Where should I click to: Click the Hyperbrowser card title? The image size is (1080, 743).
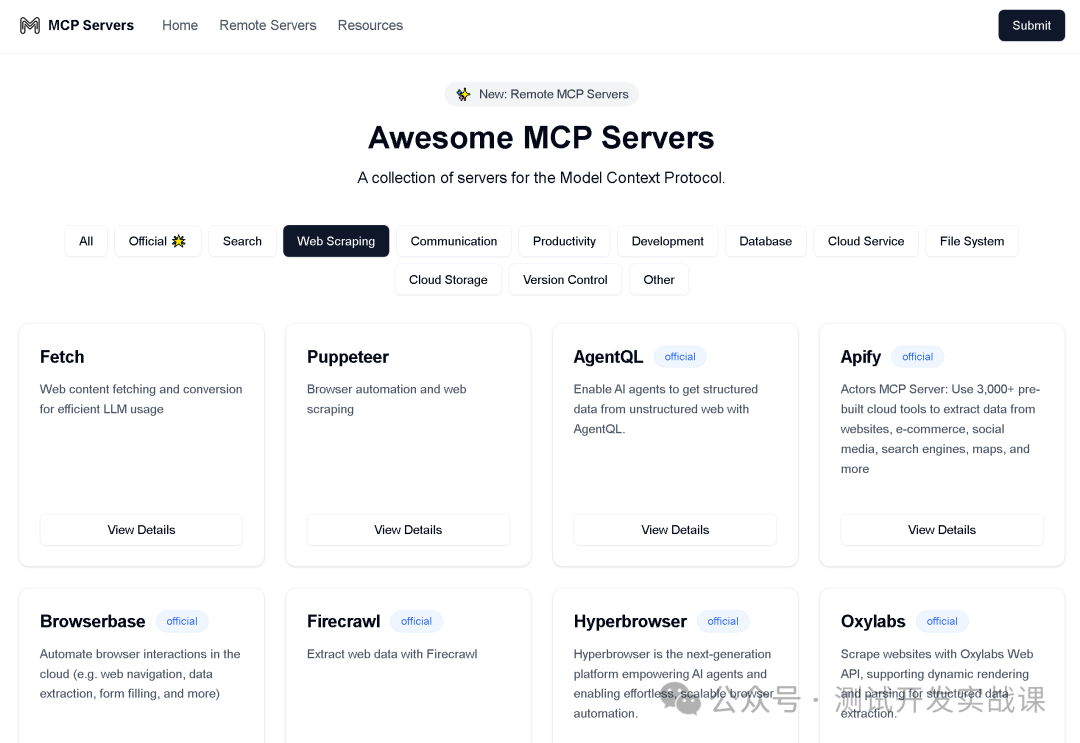pyautogui.click(x=630, y=621)
